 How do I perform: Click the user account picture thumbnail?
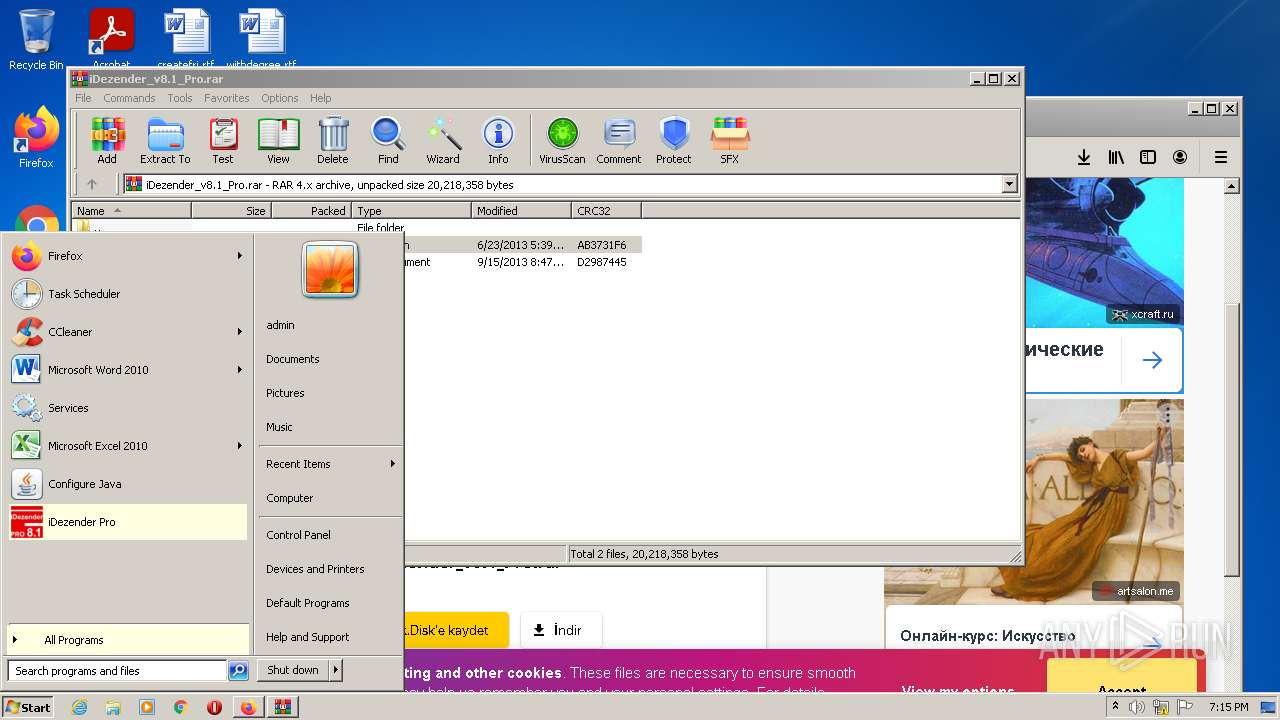click(330, 271)
